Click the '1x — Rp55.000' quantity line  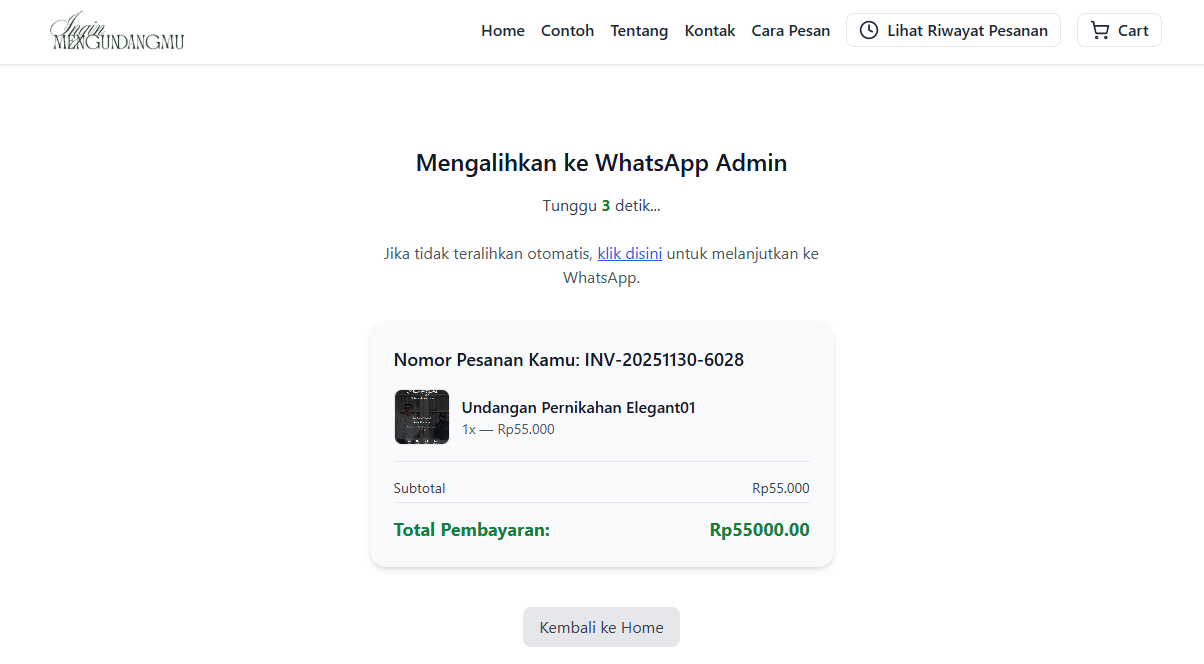coord(508,430)
